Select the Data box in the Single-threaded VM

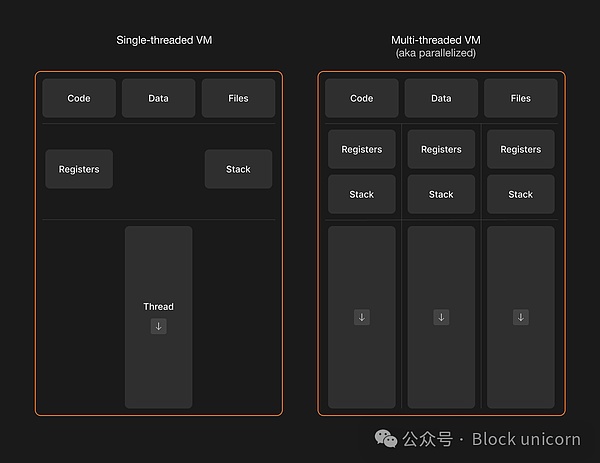coord(158,98)
